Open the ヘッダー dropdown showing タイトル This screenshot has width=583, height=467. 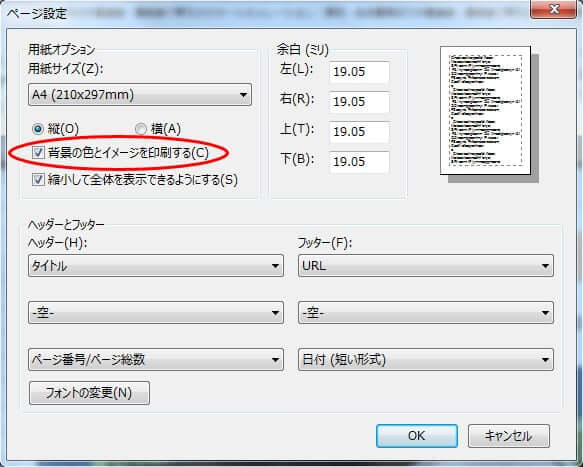[156, 265]
